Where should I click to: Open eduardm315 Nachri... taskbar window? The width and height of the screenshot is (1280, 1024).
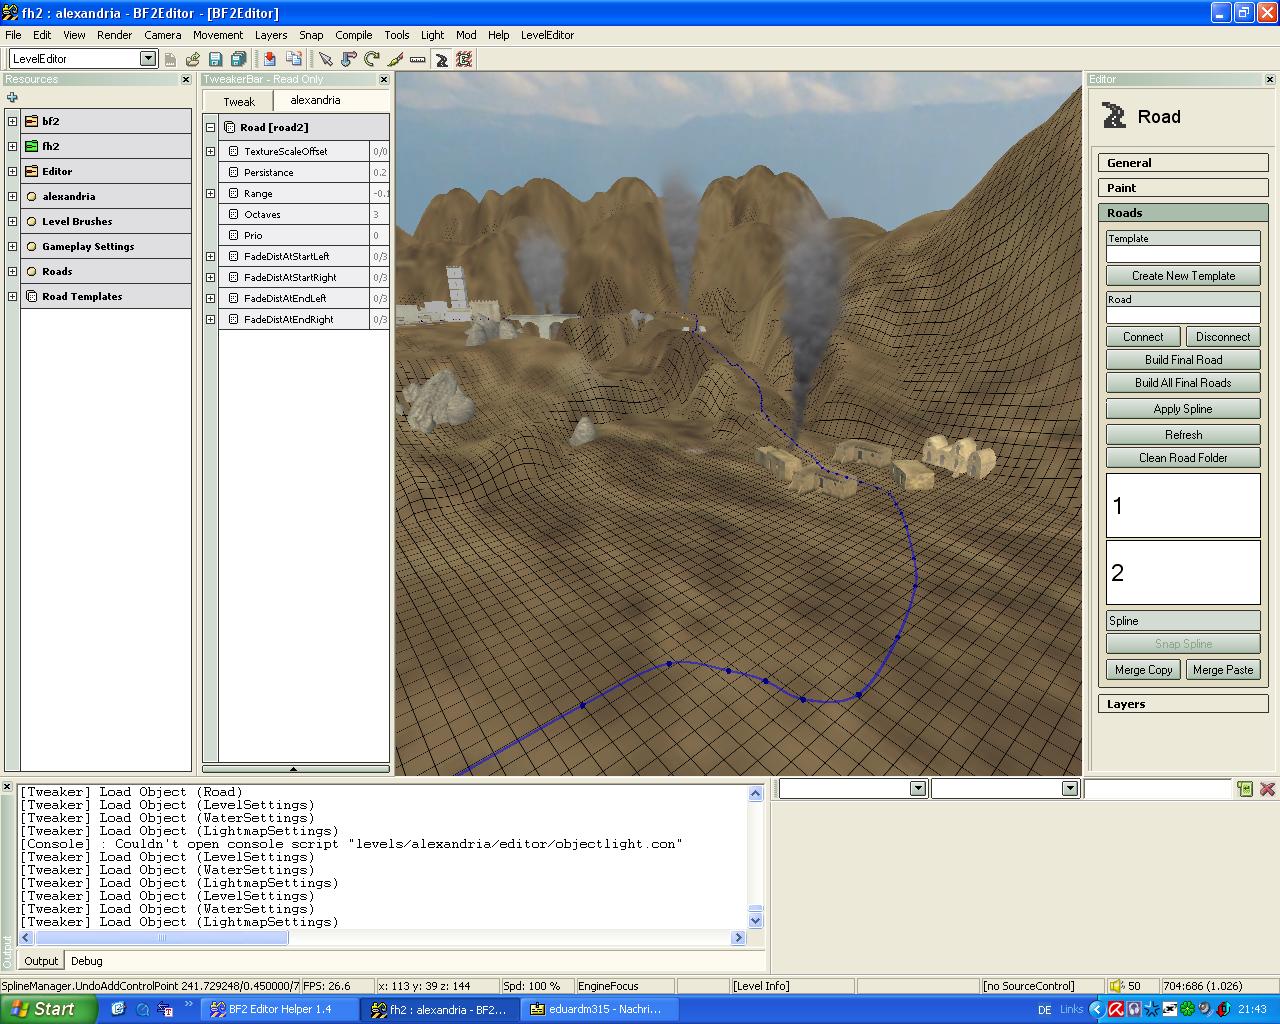[602, 1009]
